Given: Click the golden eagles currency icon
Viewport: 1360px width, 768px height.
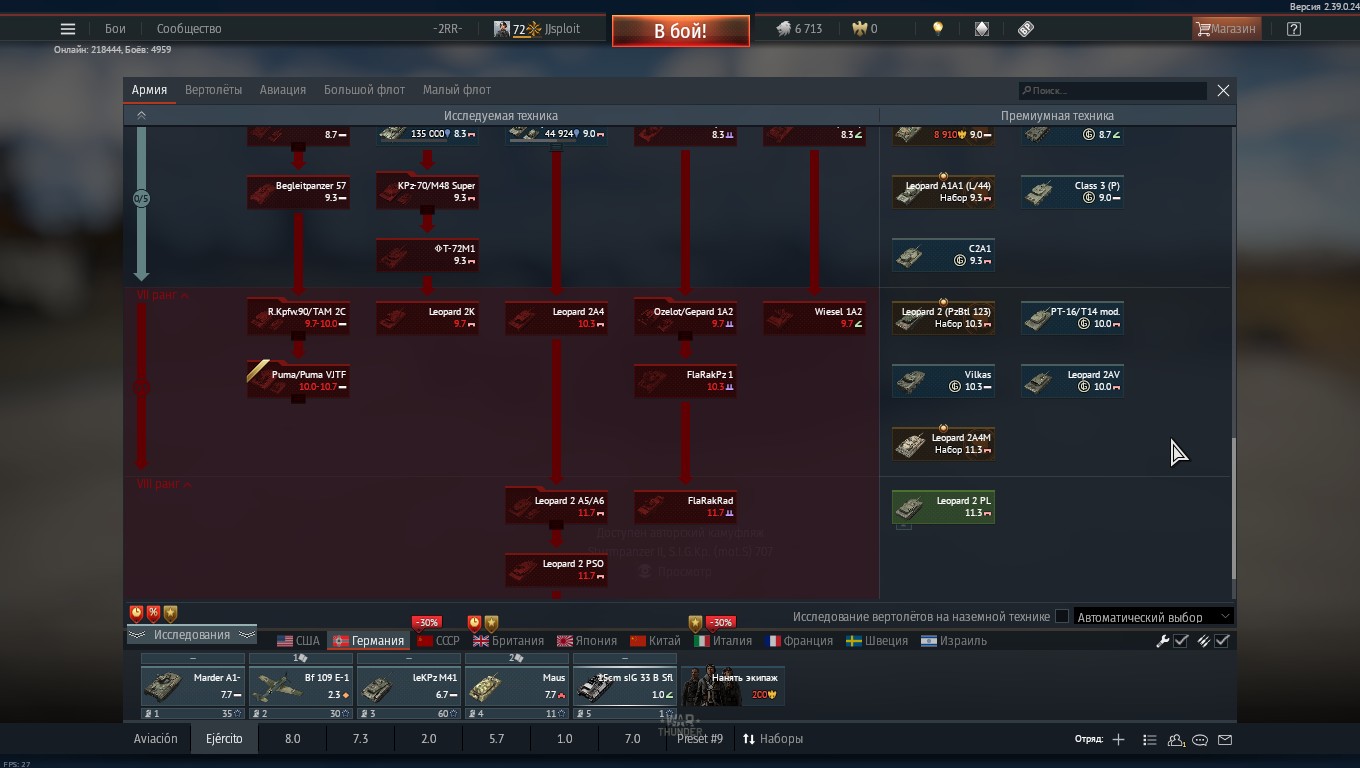Looking at the screenshot, I should tap(859, 29).
